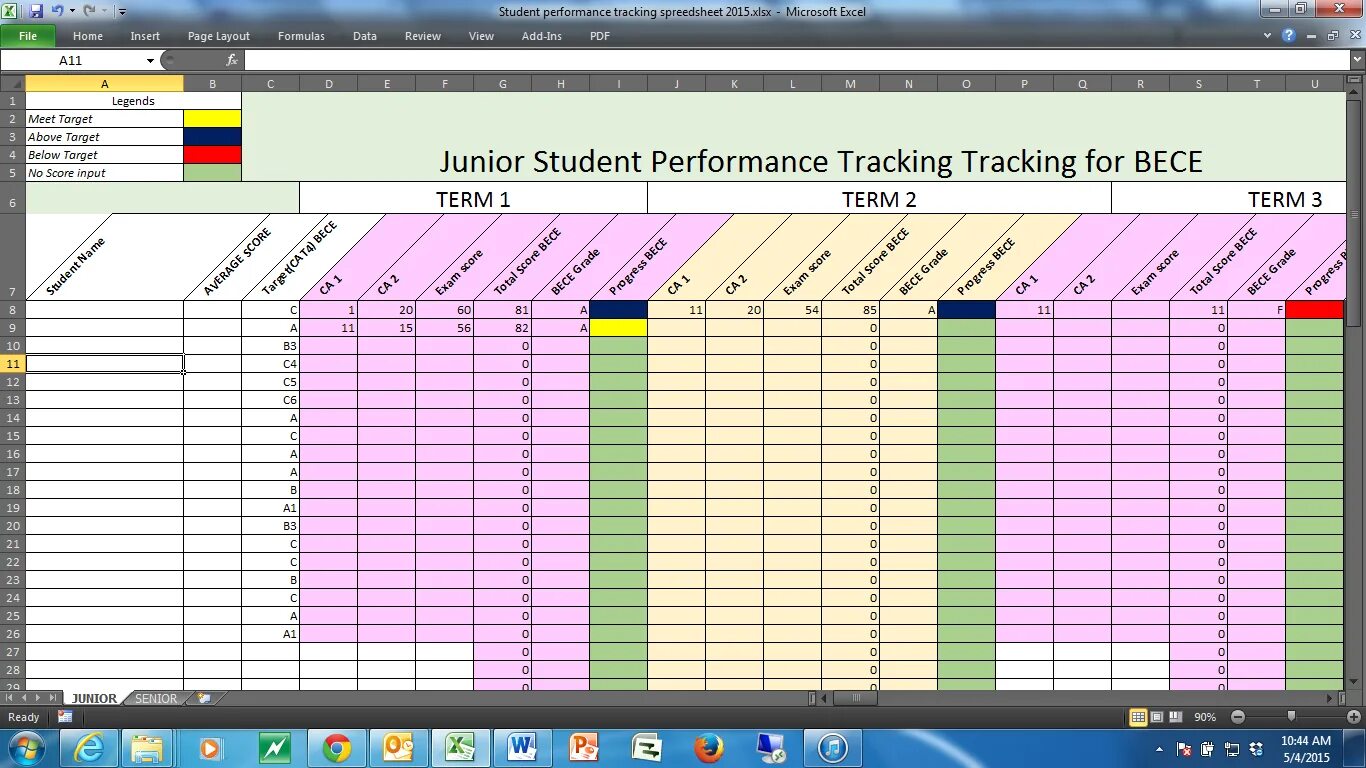The image size is (1366, 768).
Task: Open Internet Explorer from the taskbar
Action: pos(89,748)
